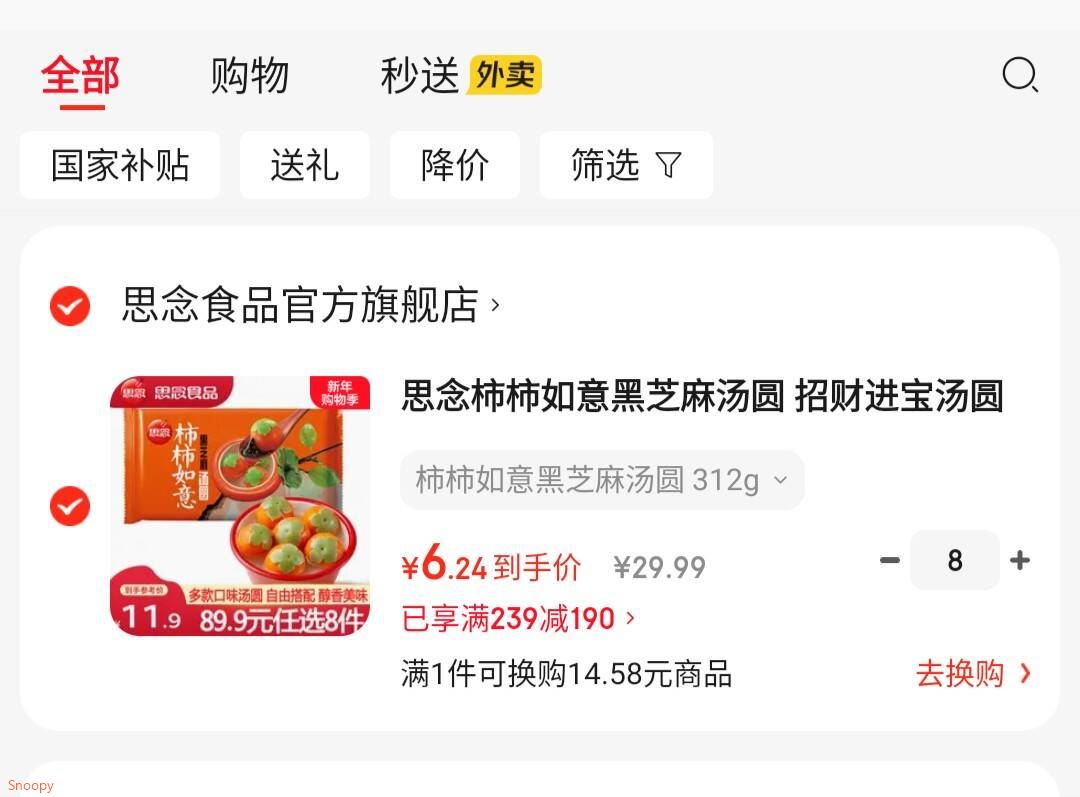Switch to the 秒送 tab
1080x797 pixels.
[x=419, y=75]
